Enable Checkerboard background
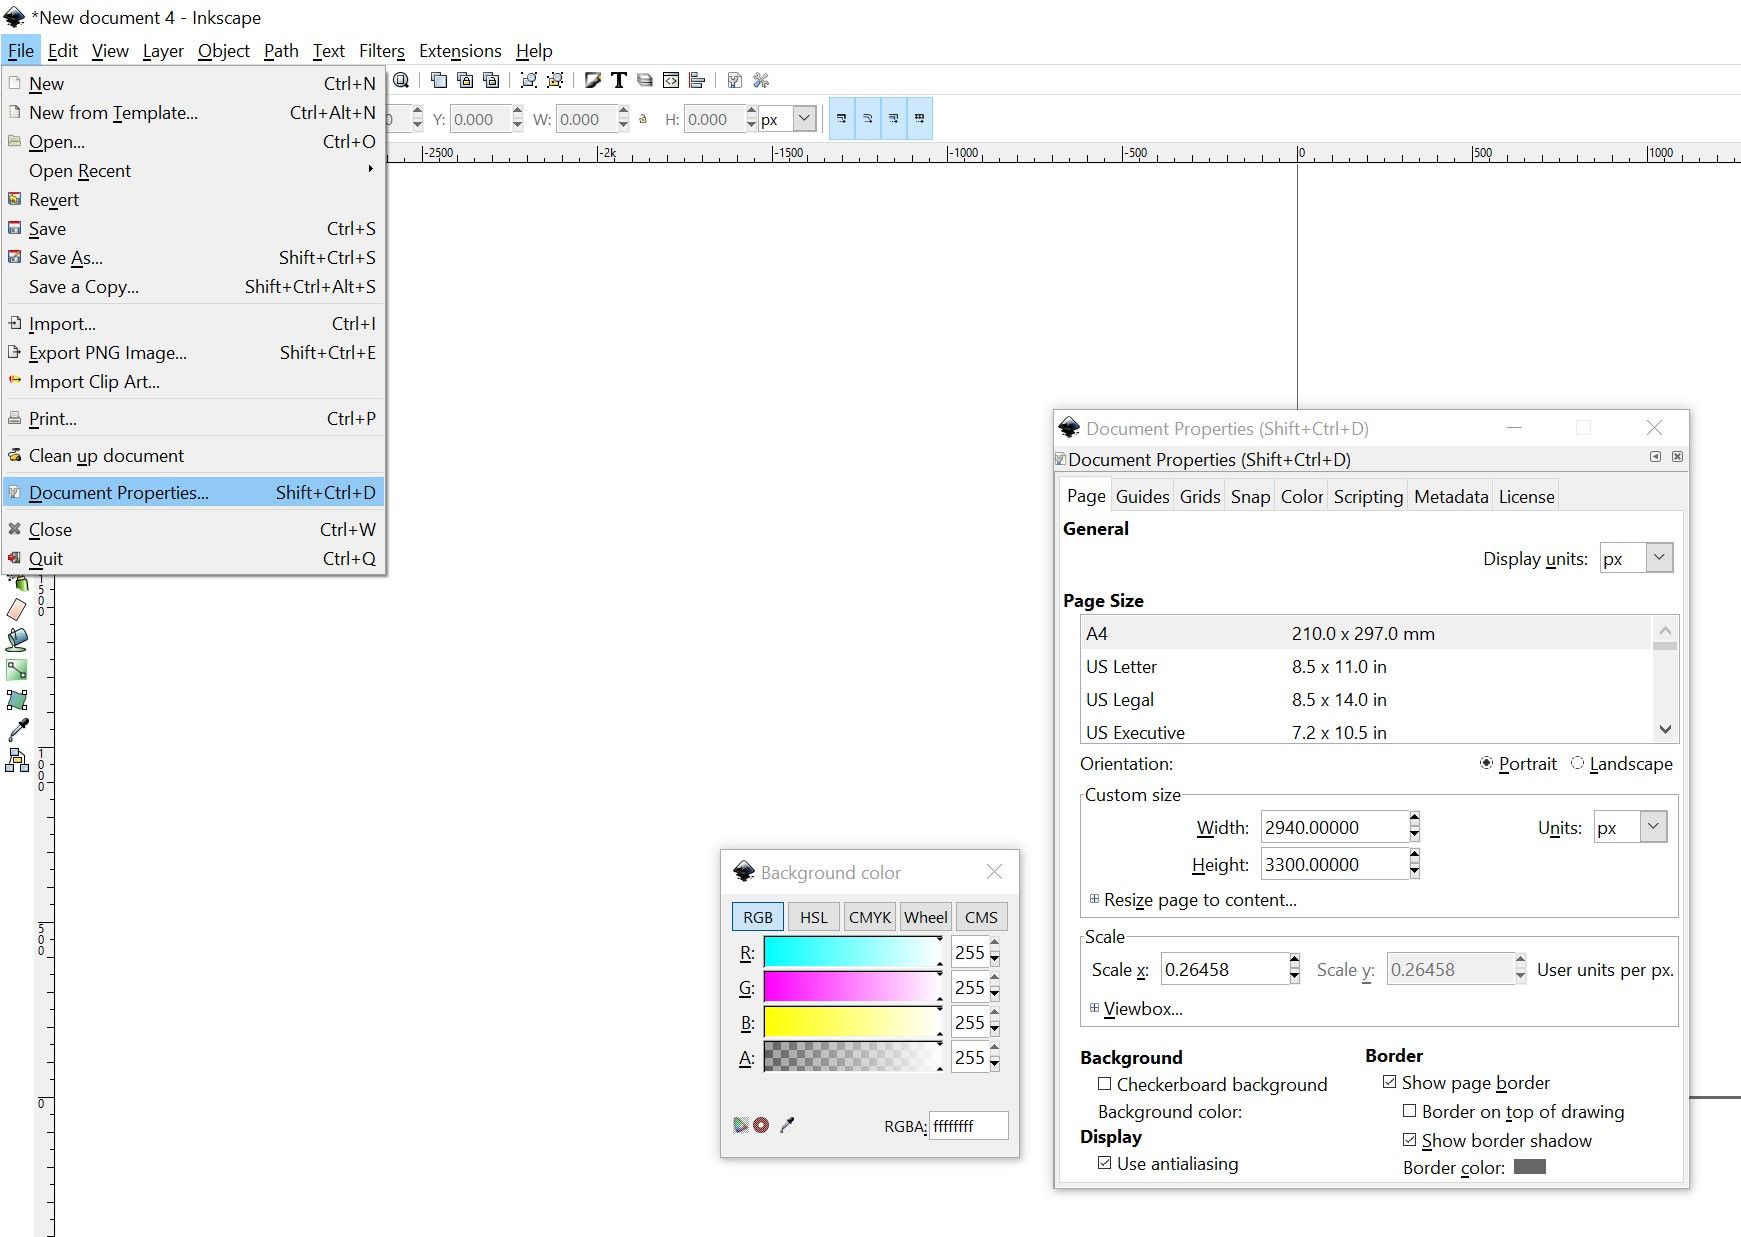1741x1237 pixels. (x=1105, y=1084)
